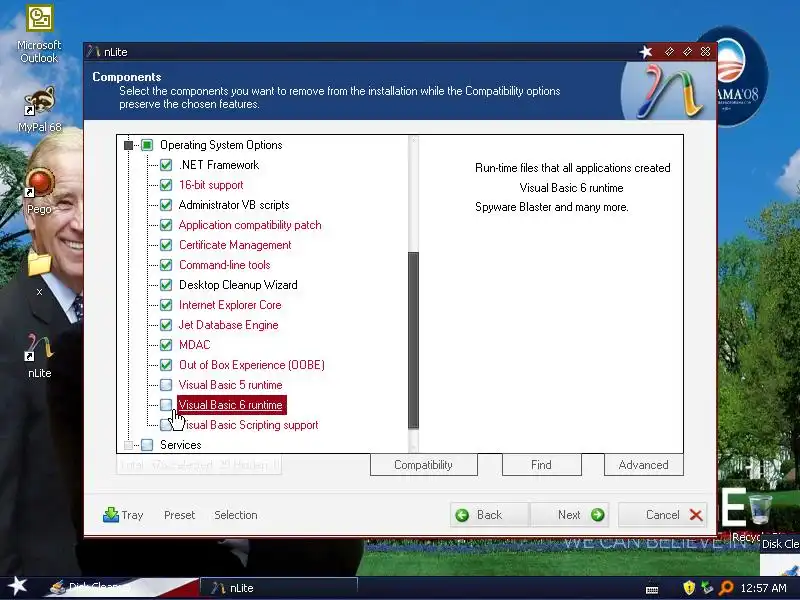This screenshot has width=800, height=600.
Task: Open the Selection menu
Action: click(x=236, y=515)
